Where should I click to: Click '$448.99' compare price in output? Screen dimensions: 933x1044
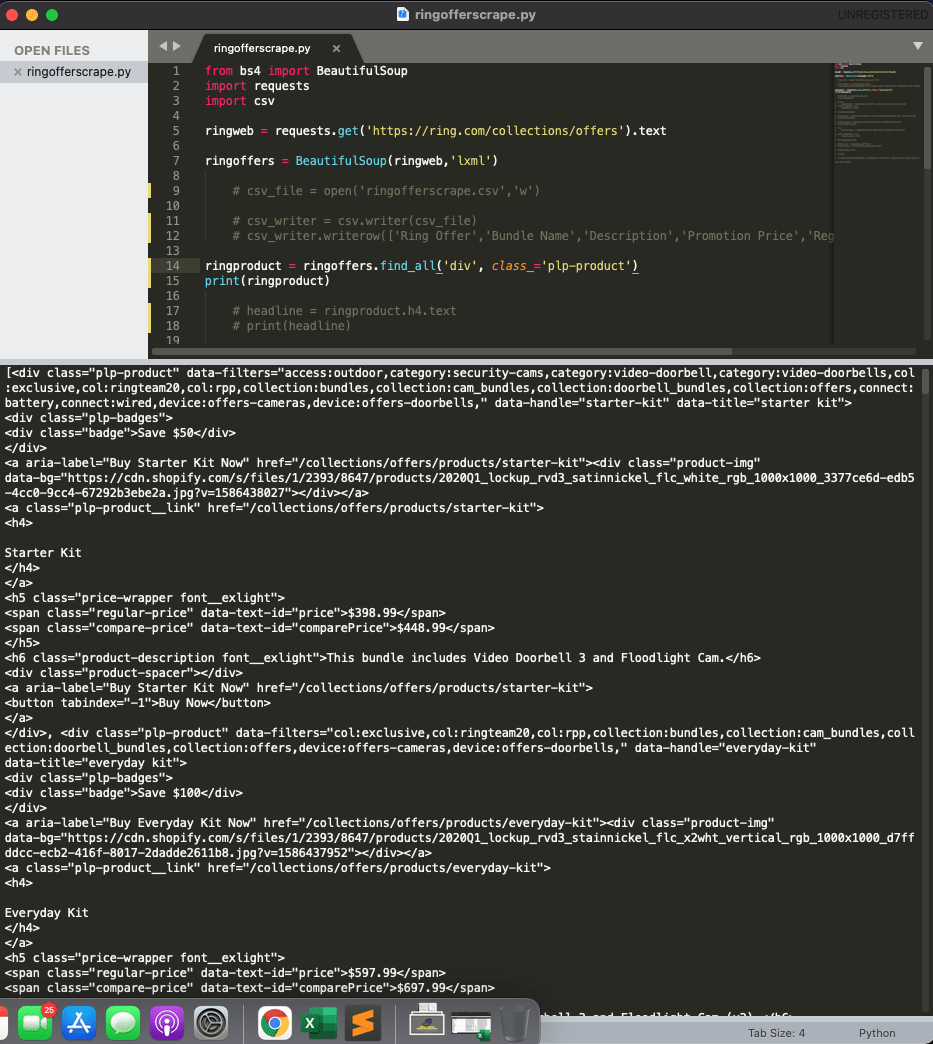coord(422,628)
